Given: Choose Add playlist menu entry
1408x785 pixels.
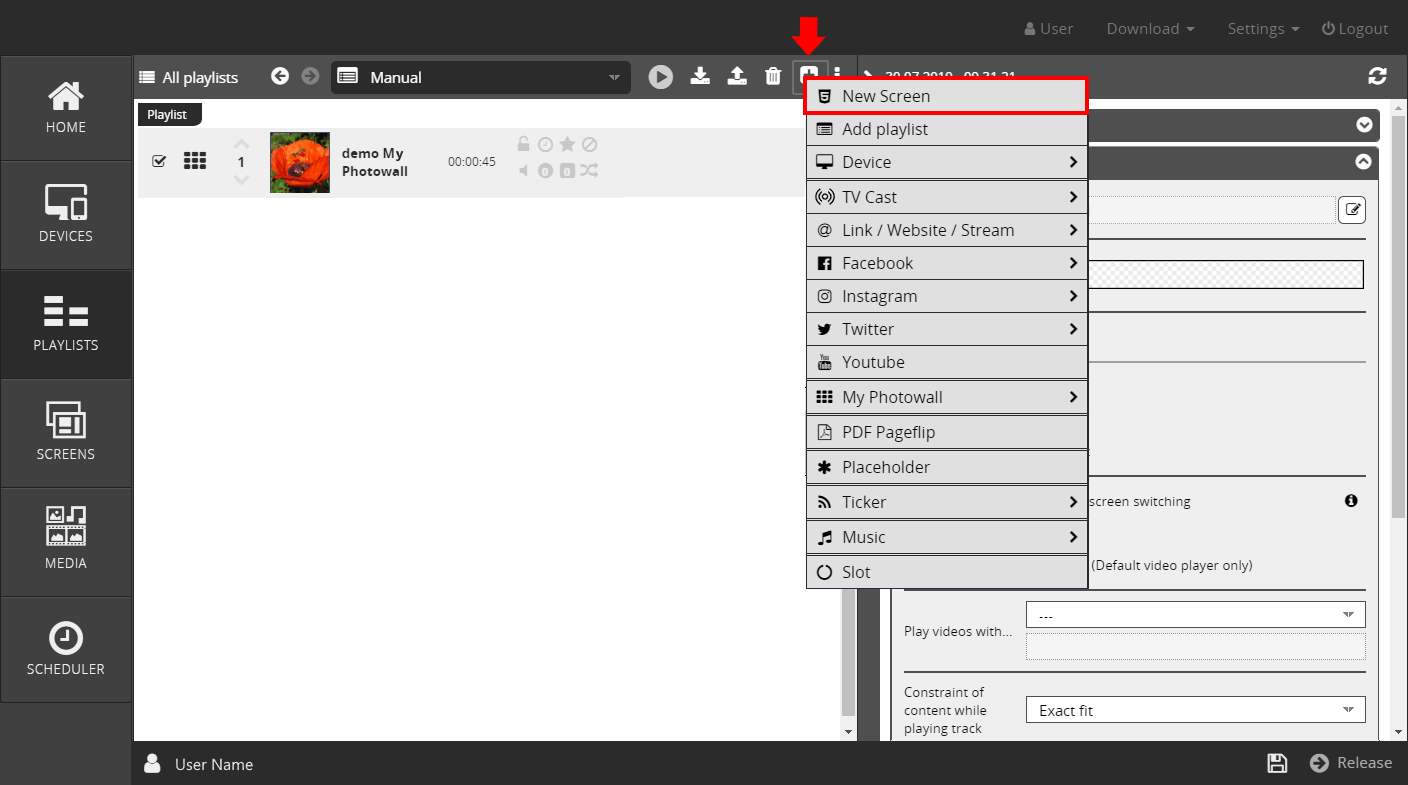Looking at the screenshot, I should 946,129.
